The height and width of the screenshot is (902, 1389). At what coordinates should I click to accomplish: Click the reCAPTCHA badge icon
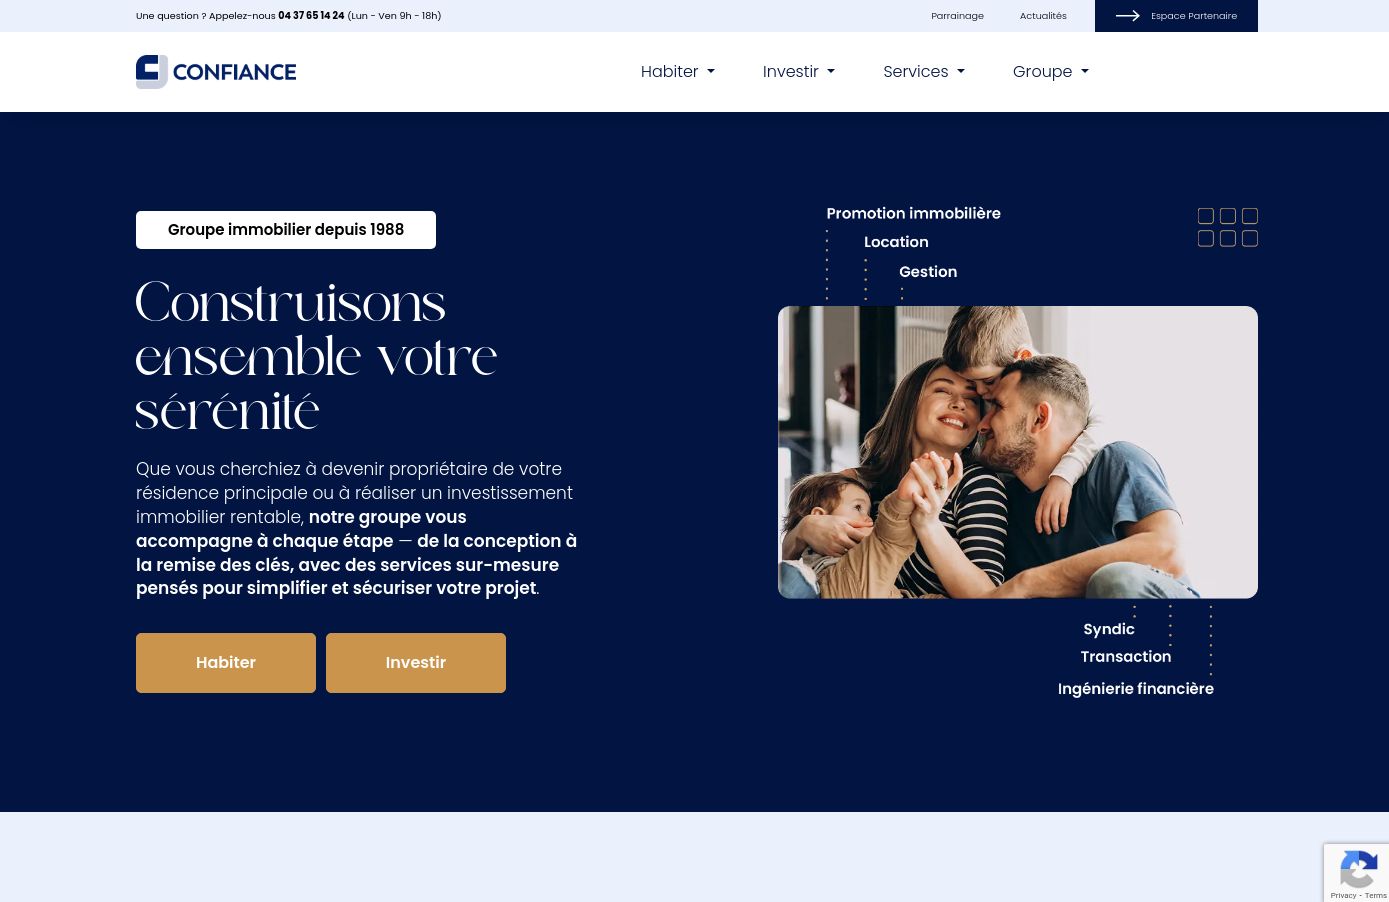coord(1358,873)
